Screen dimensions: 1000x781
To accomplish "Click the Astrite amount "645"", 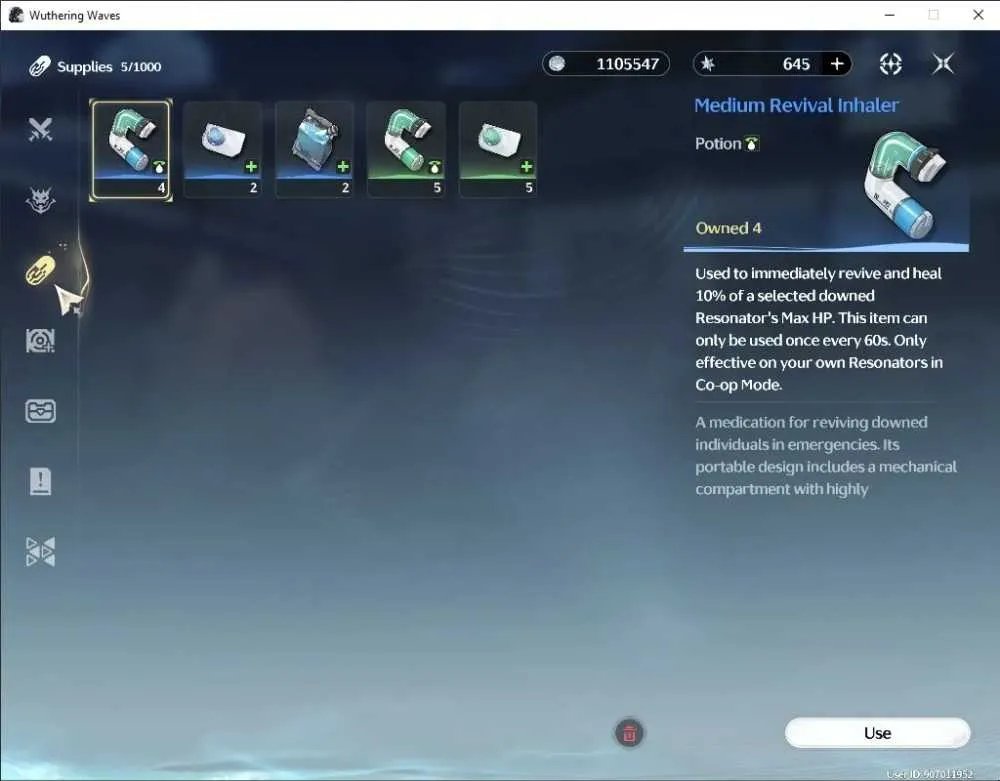I will click(x=796, y=64).
